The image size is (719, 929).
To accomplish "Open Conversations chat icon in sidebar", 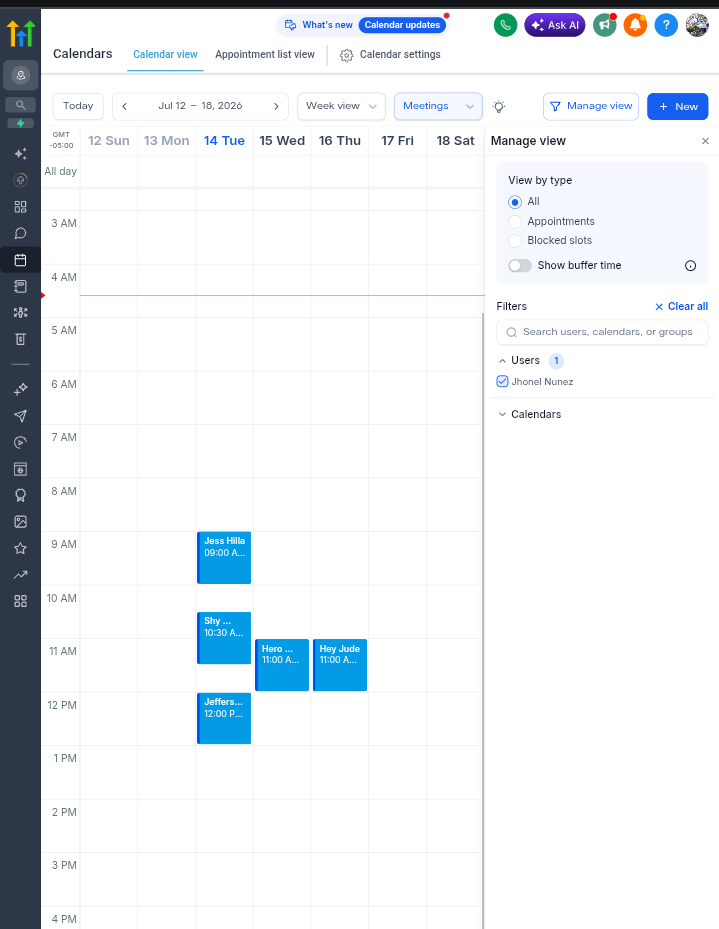I will tap(21, 233).
